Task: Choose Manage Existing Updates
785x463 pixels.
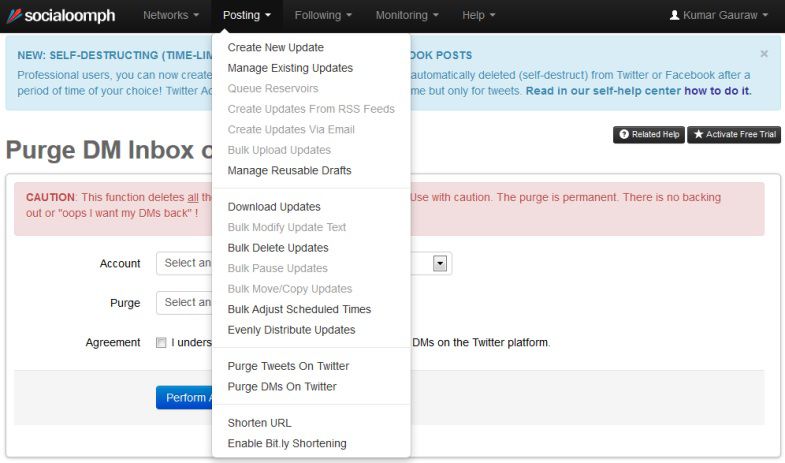Action: click(290, 68)
